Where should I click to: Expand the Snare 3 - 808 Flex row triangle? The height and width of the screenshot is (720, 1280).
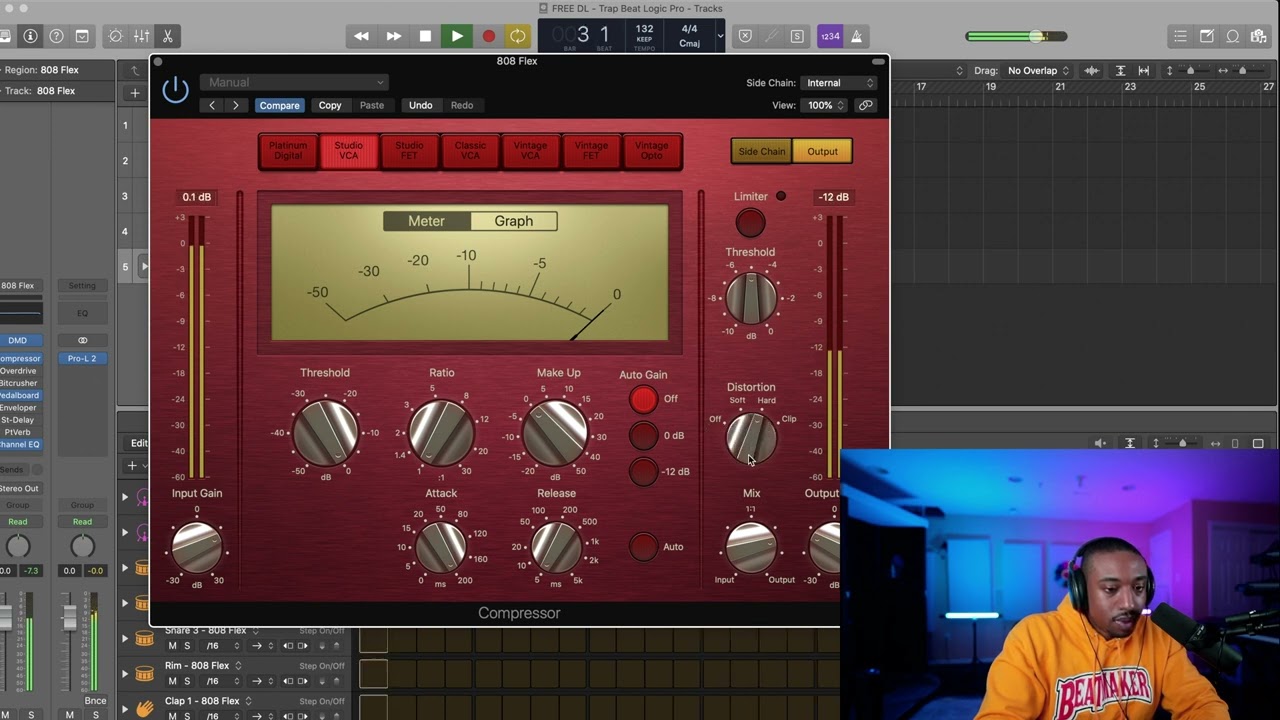pyautogui.click(x=125, y=638)
